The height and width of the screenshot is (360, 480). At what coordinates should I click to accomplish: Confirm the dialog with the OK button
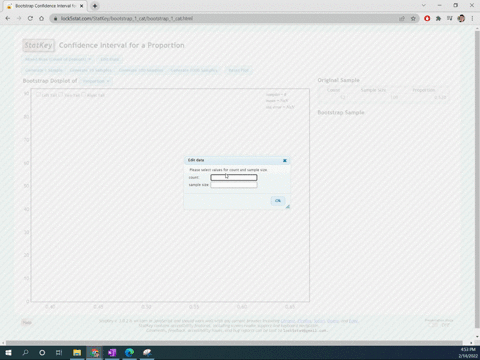tap(278, 201)
